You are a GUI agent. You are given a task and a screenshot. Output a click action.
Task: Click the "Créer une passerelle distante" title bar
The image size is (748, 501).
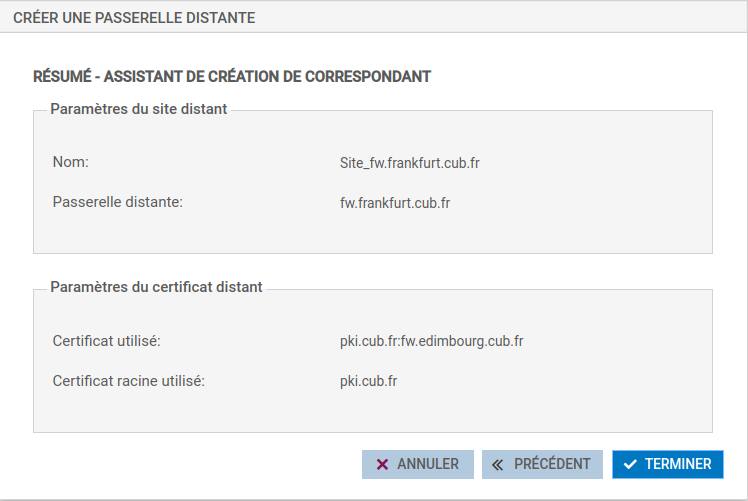pos(134,18)
